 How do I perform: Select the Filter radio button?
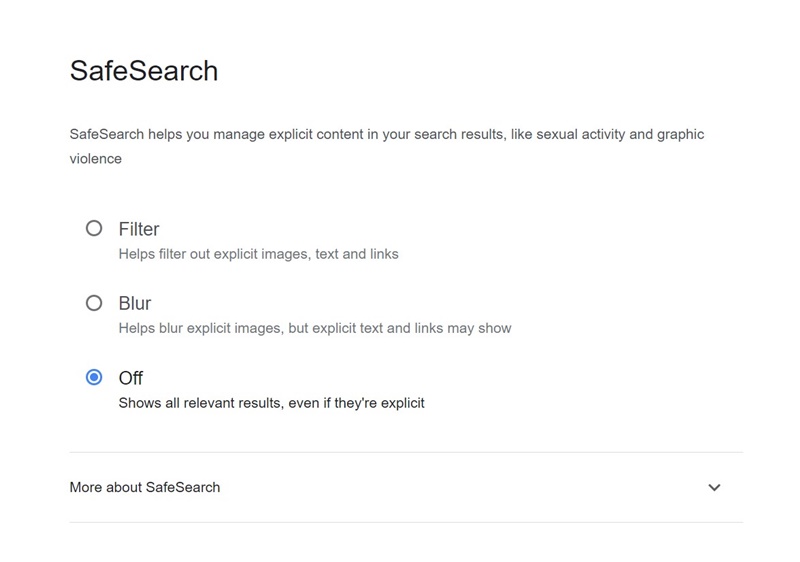[94, 228]
